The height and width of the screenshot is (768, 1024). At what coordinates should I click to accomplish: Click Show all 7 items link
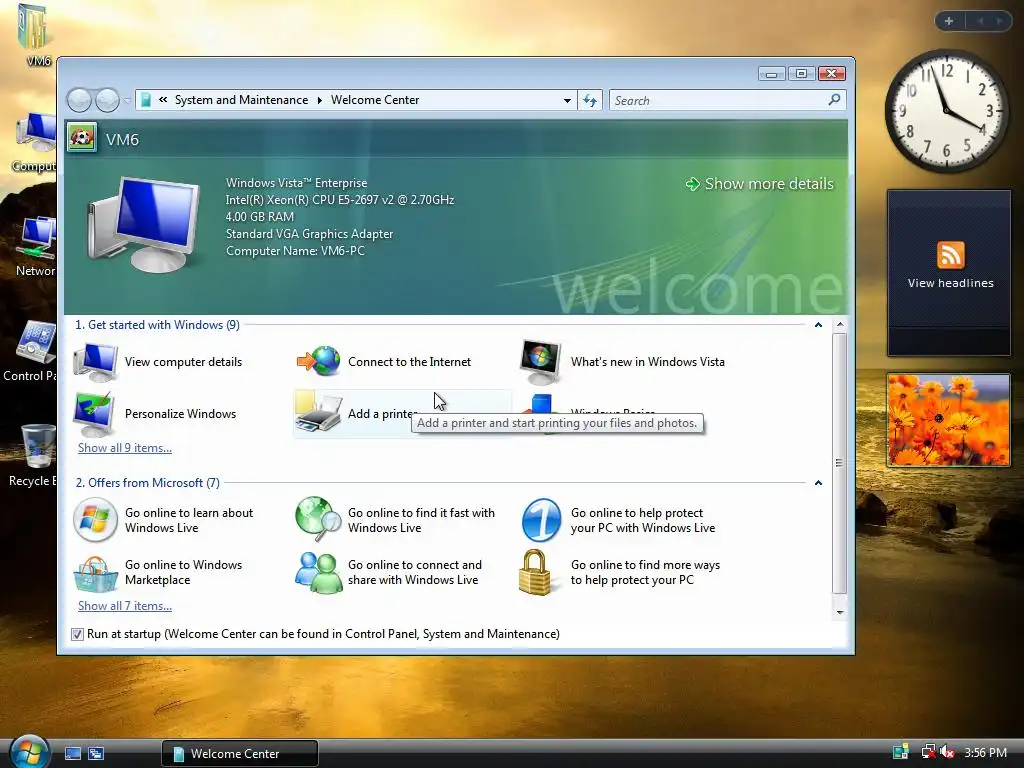pyautogui.click(x=125, y=606)
